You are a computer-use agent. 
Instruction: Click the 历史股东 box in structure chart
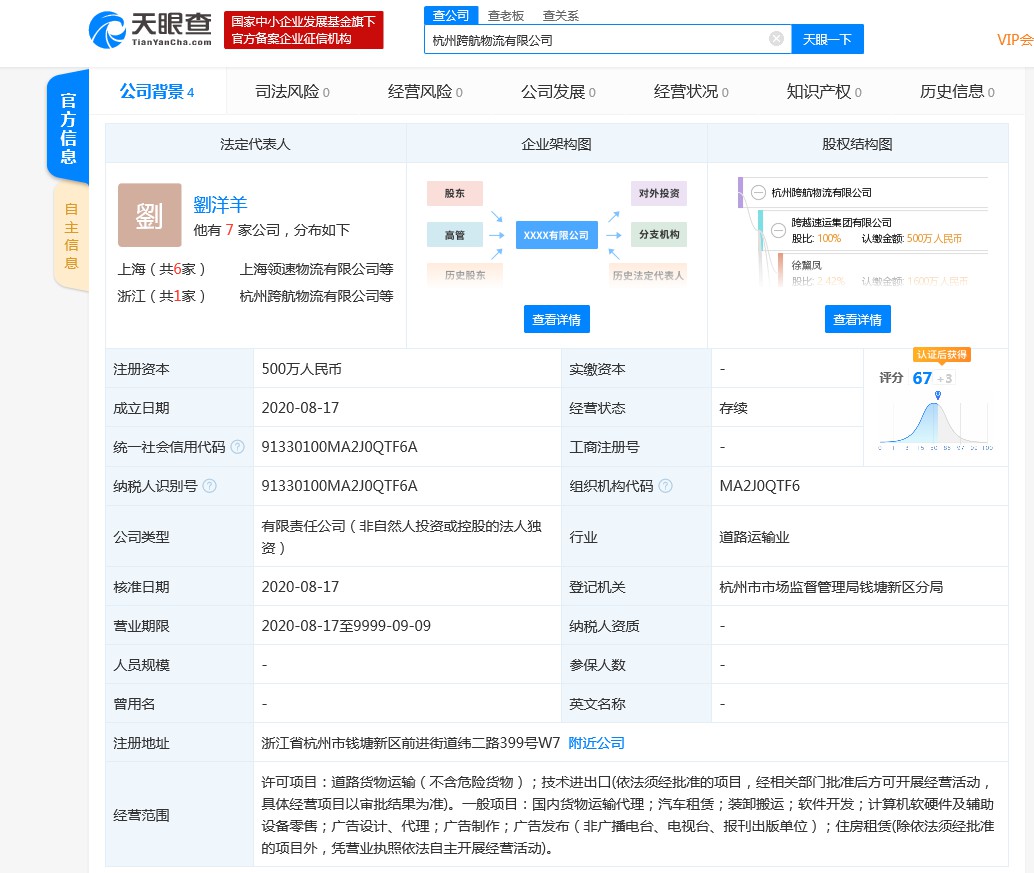(465, 275)
